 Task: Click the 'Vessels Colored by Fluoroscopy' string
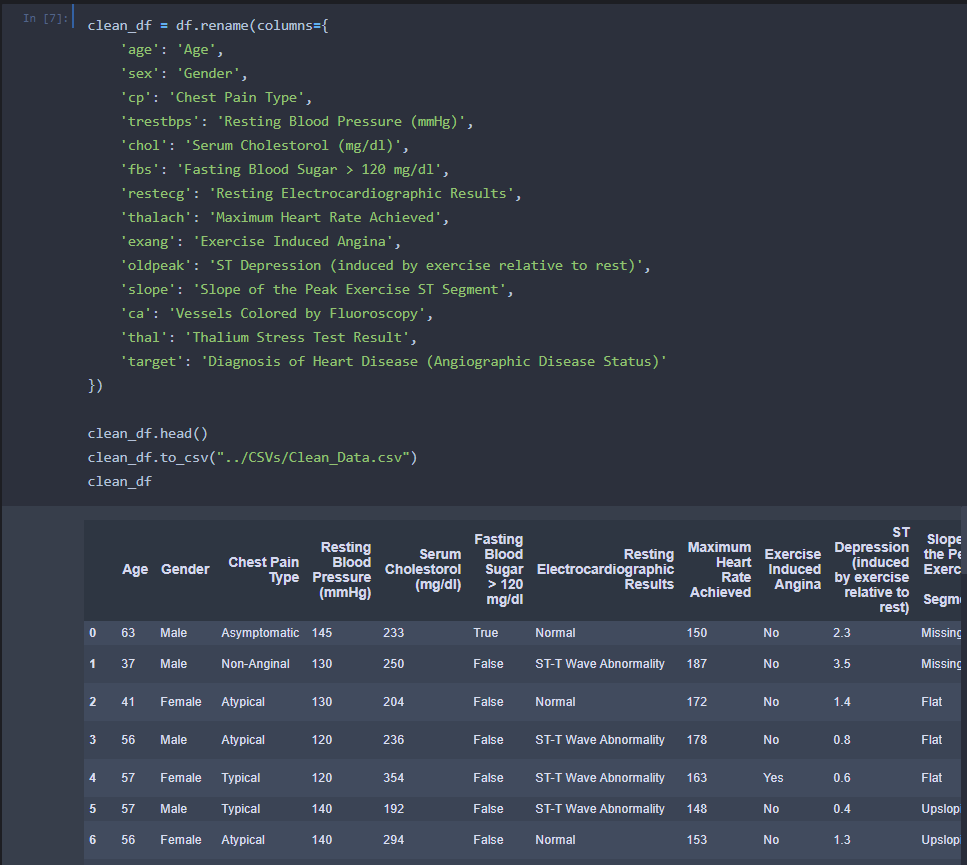coord(297,314)
